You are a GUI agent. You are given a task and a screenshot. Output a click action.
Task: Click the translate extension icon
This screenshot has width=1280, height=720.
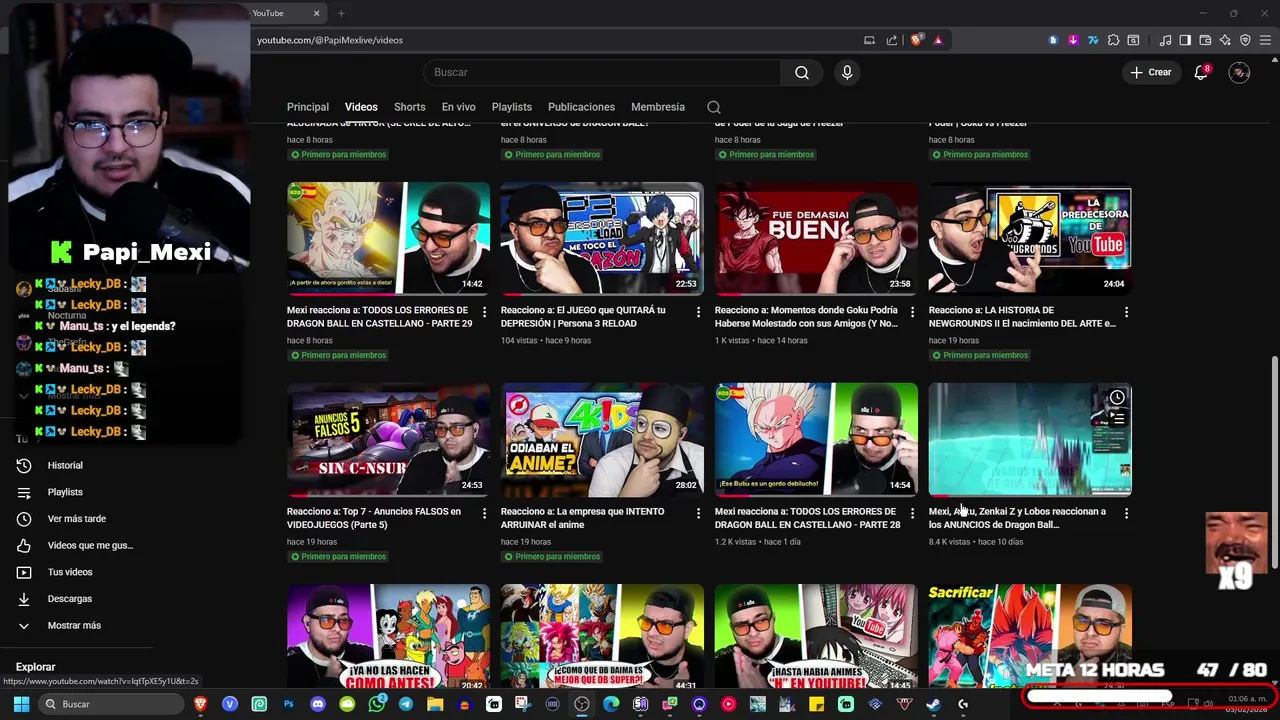coord(1093,40)
